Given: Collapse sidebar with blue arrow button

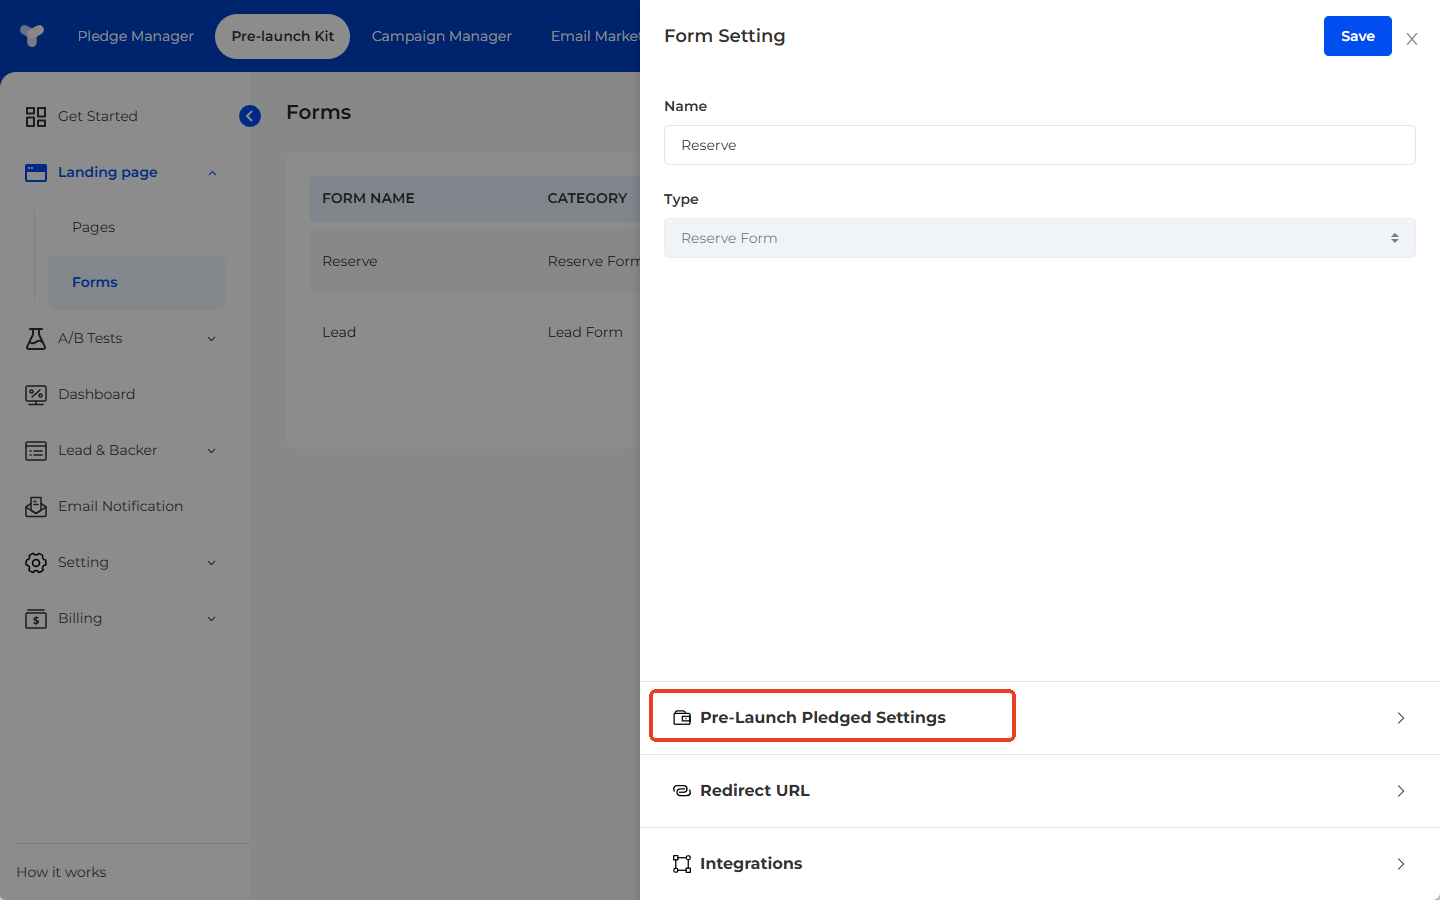Looking at the screenshot, I should tap(250, 116).
